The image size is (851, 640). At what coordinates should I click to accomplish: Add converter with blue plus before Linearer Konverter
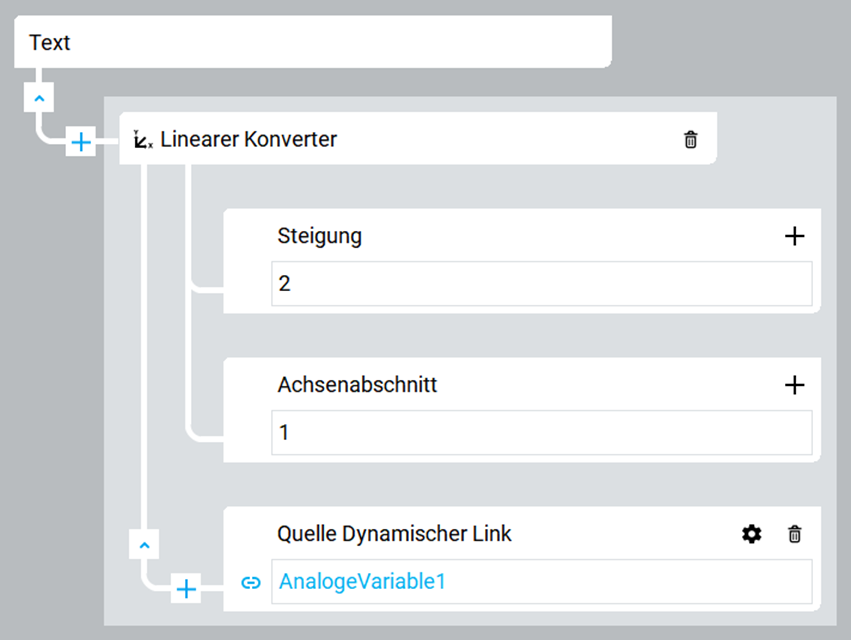tap(81, 142)
